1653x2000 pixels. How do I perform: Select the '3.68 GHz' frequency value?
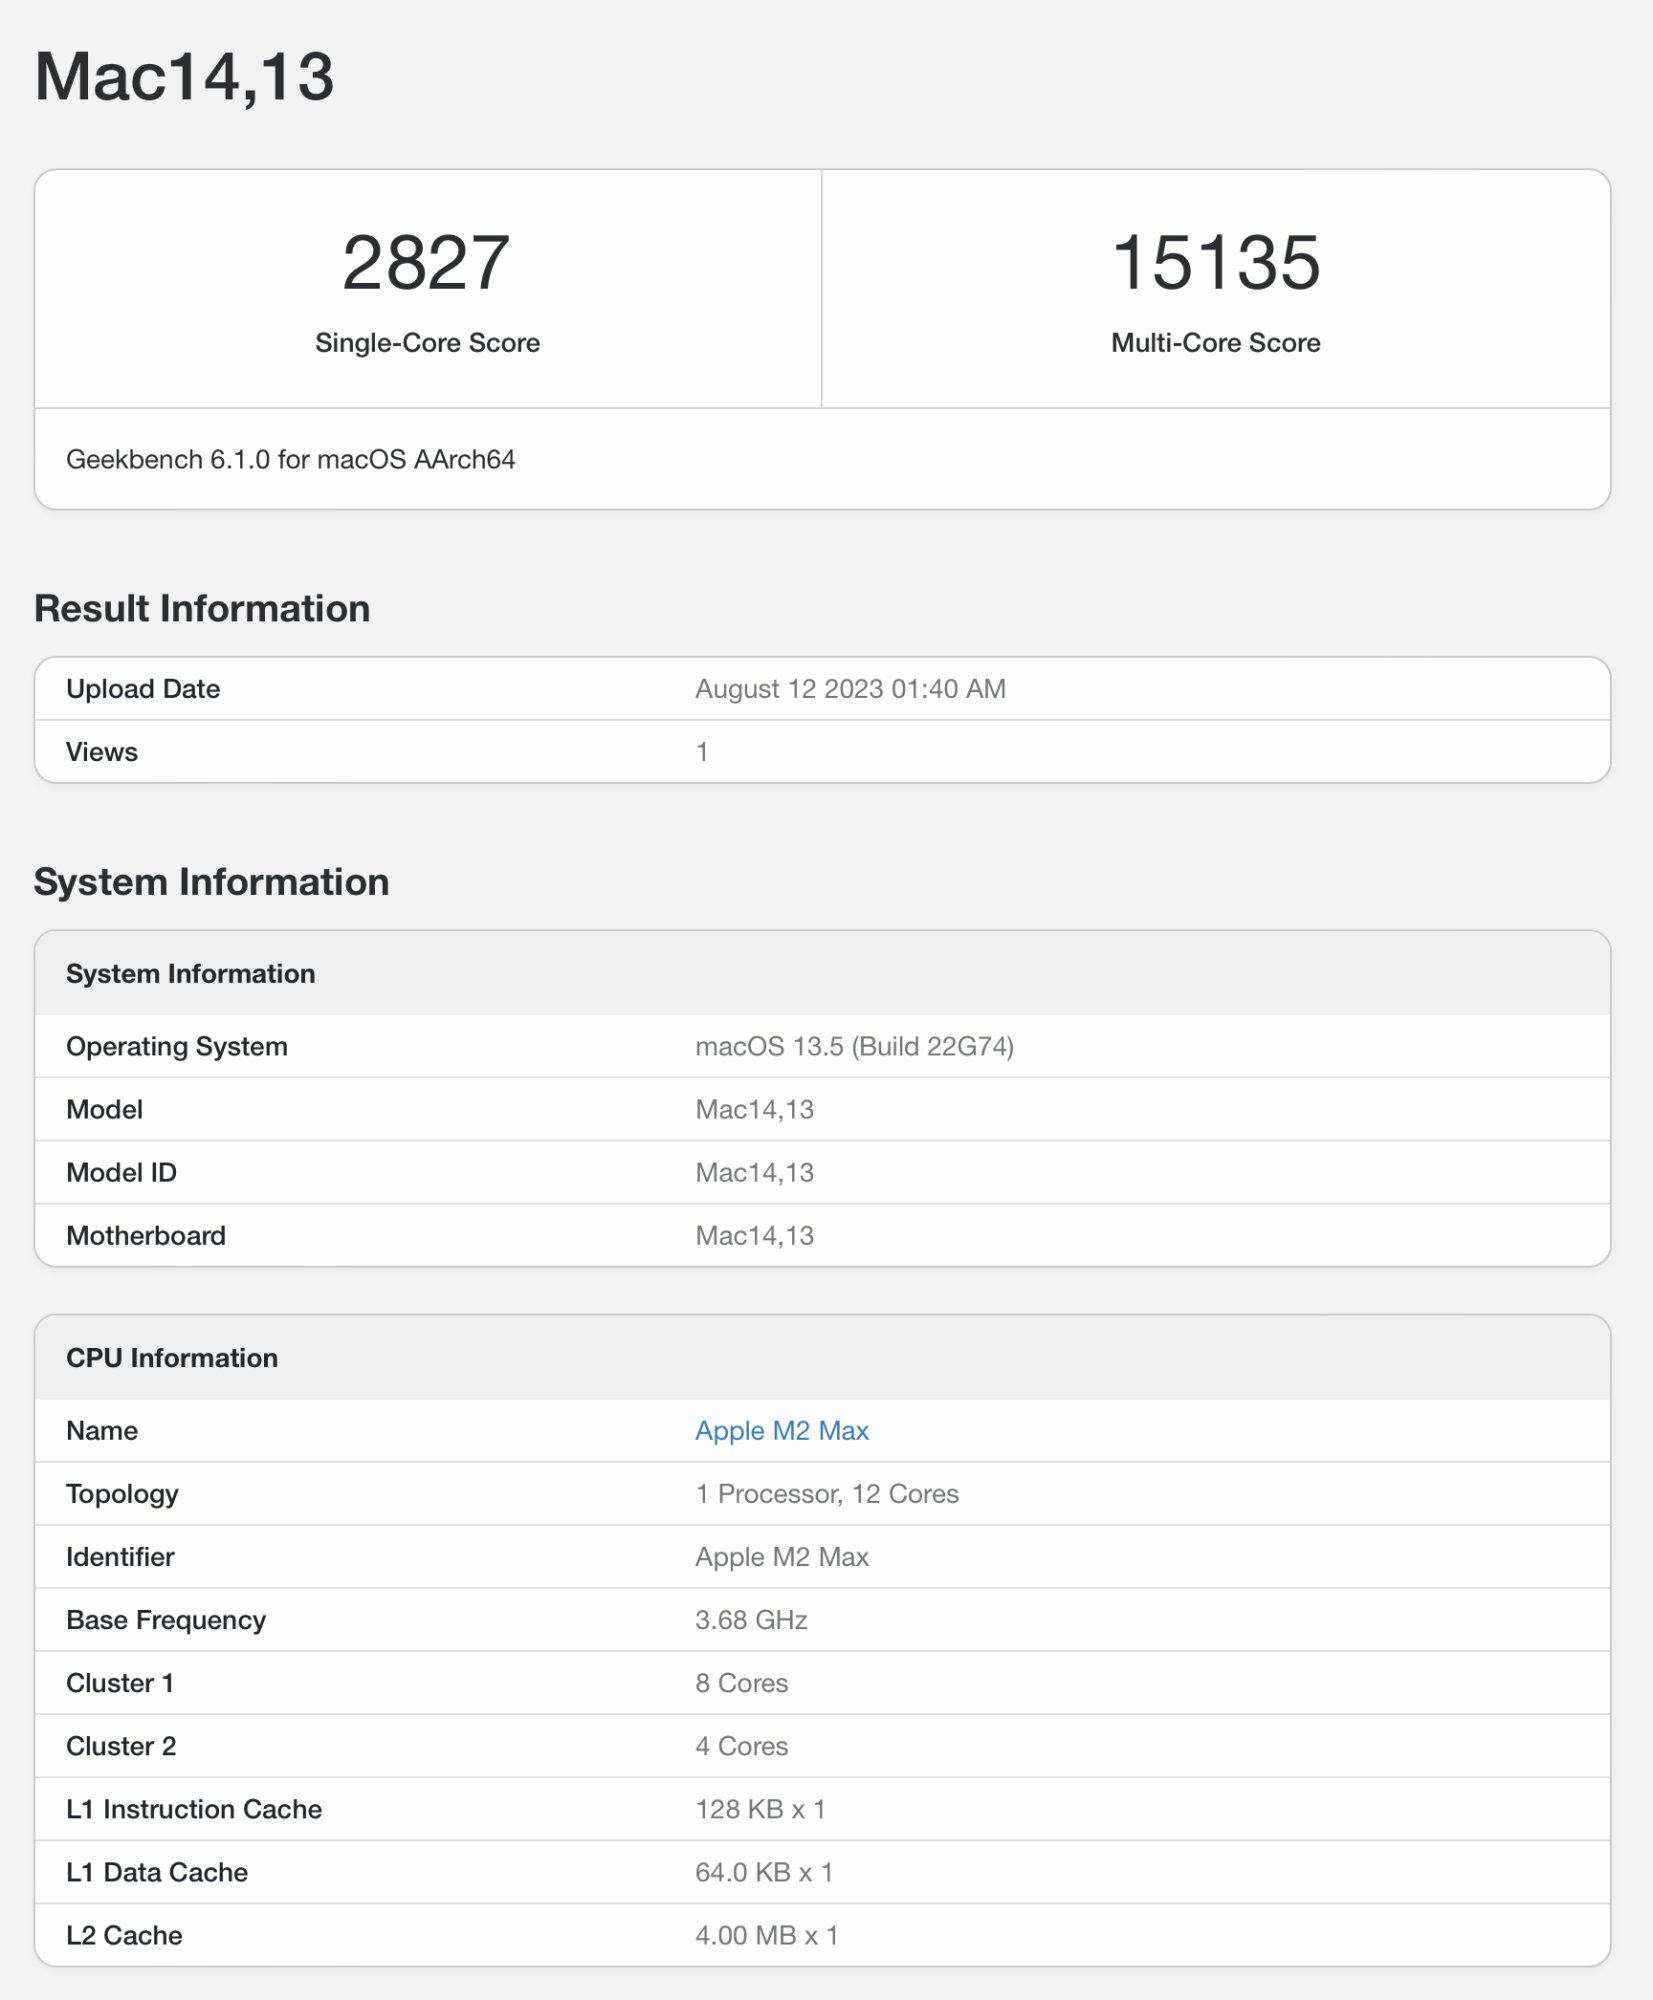tap(751, 1620)
